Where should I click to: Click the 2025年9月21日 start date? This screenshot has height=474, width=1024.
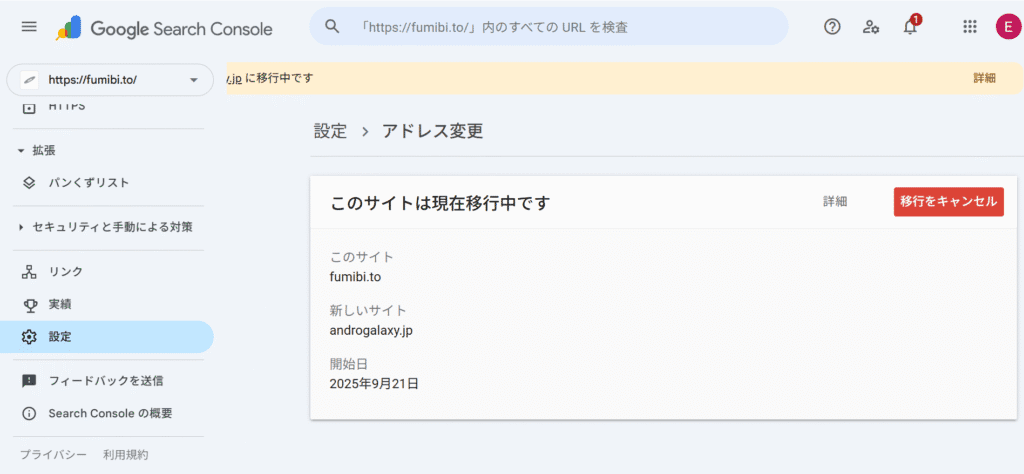click(374, 383)
